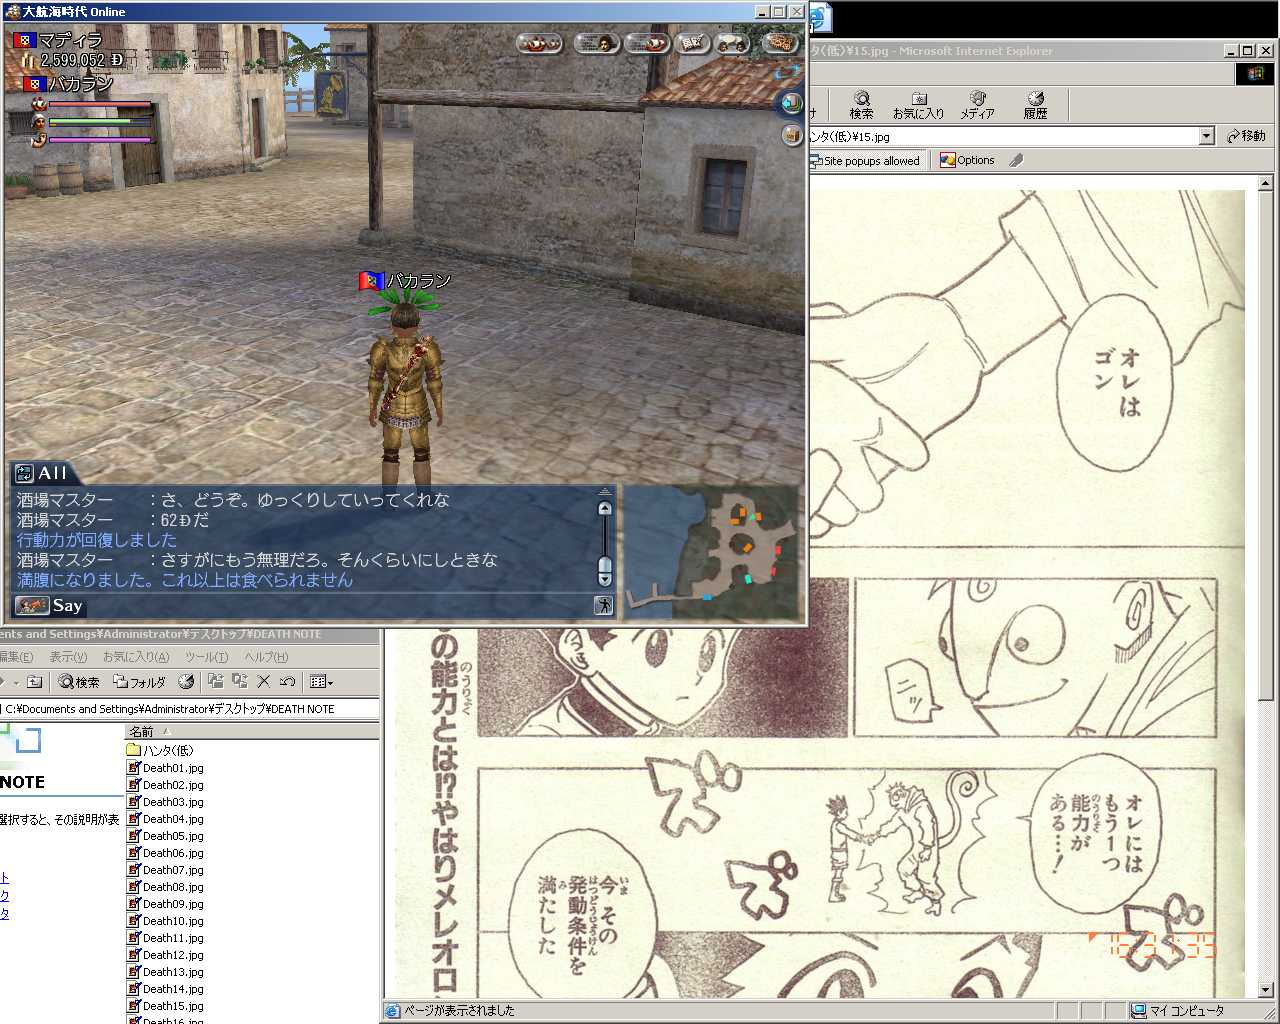Open the single ship menu icon

coord(648,43)
